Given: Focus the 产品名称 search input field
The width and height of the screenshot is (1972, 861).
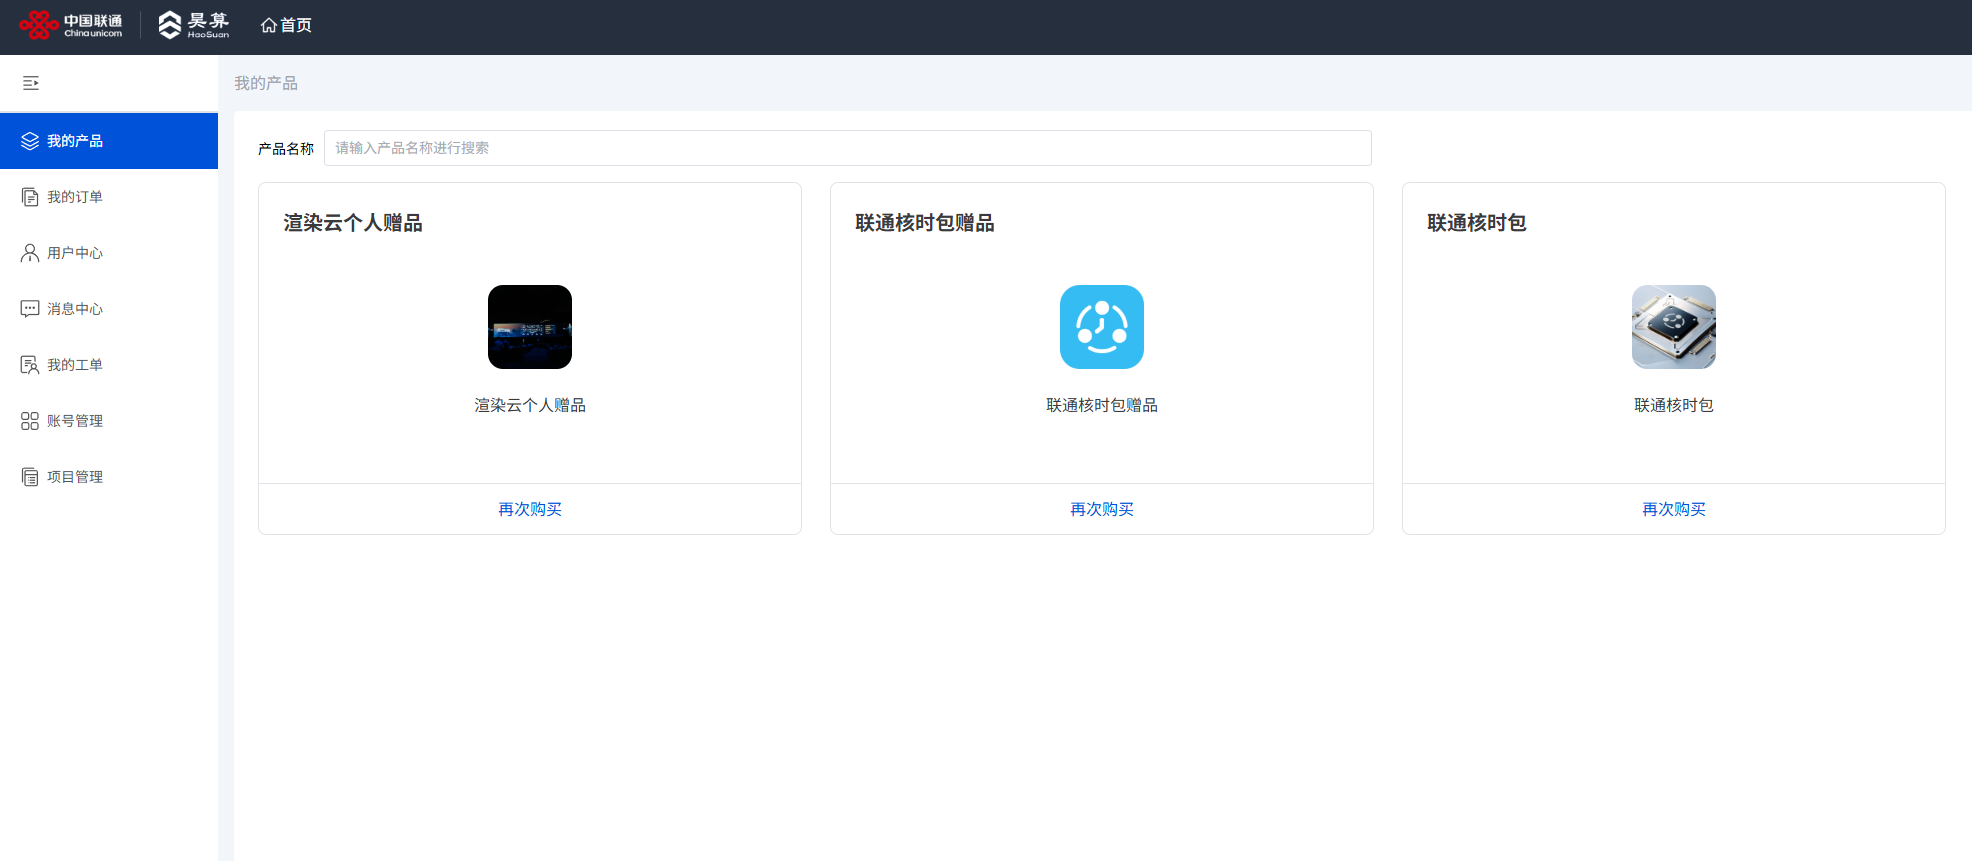Looking at the screenshot, I should tap(847, 148).
